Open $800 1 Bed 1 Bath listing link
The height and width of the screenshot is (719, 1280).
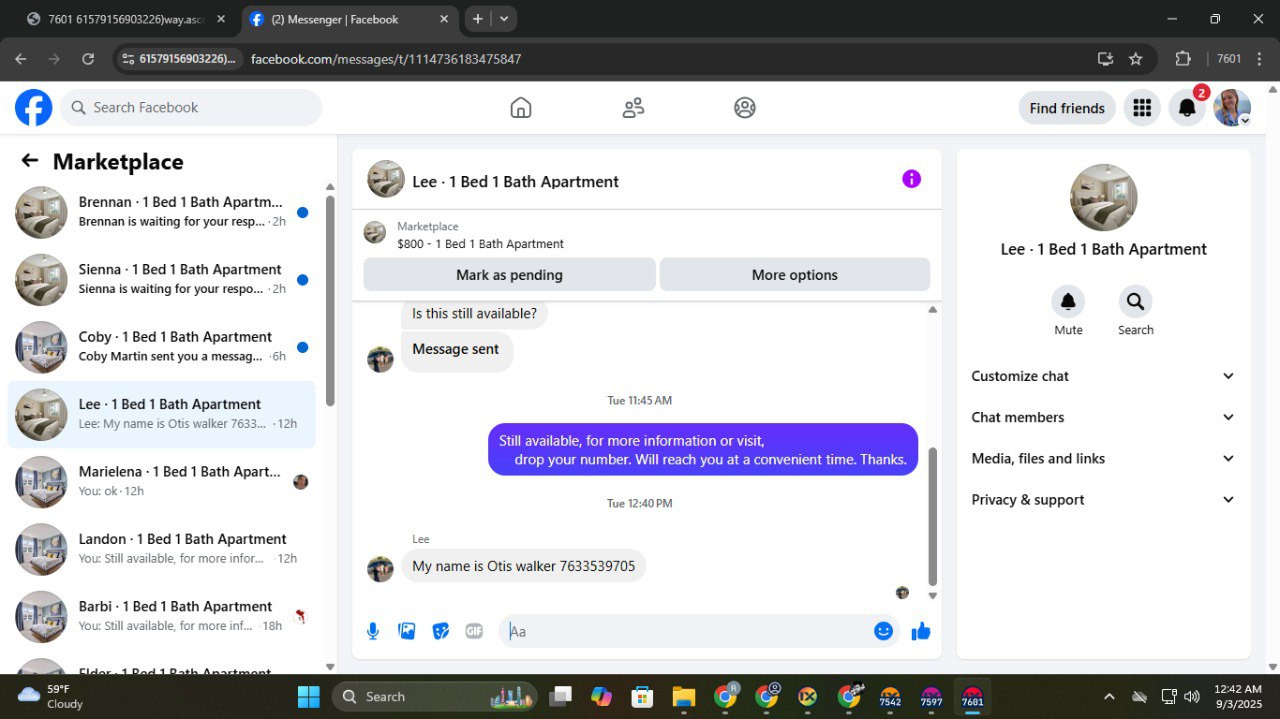tap(480, 243)
